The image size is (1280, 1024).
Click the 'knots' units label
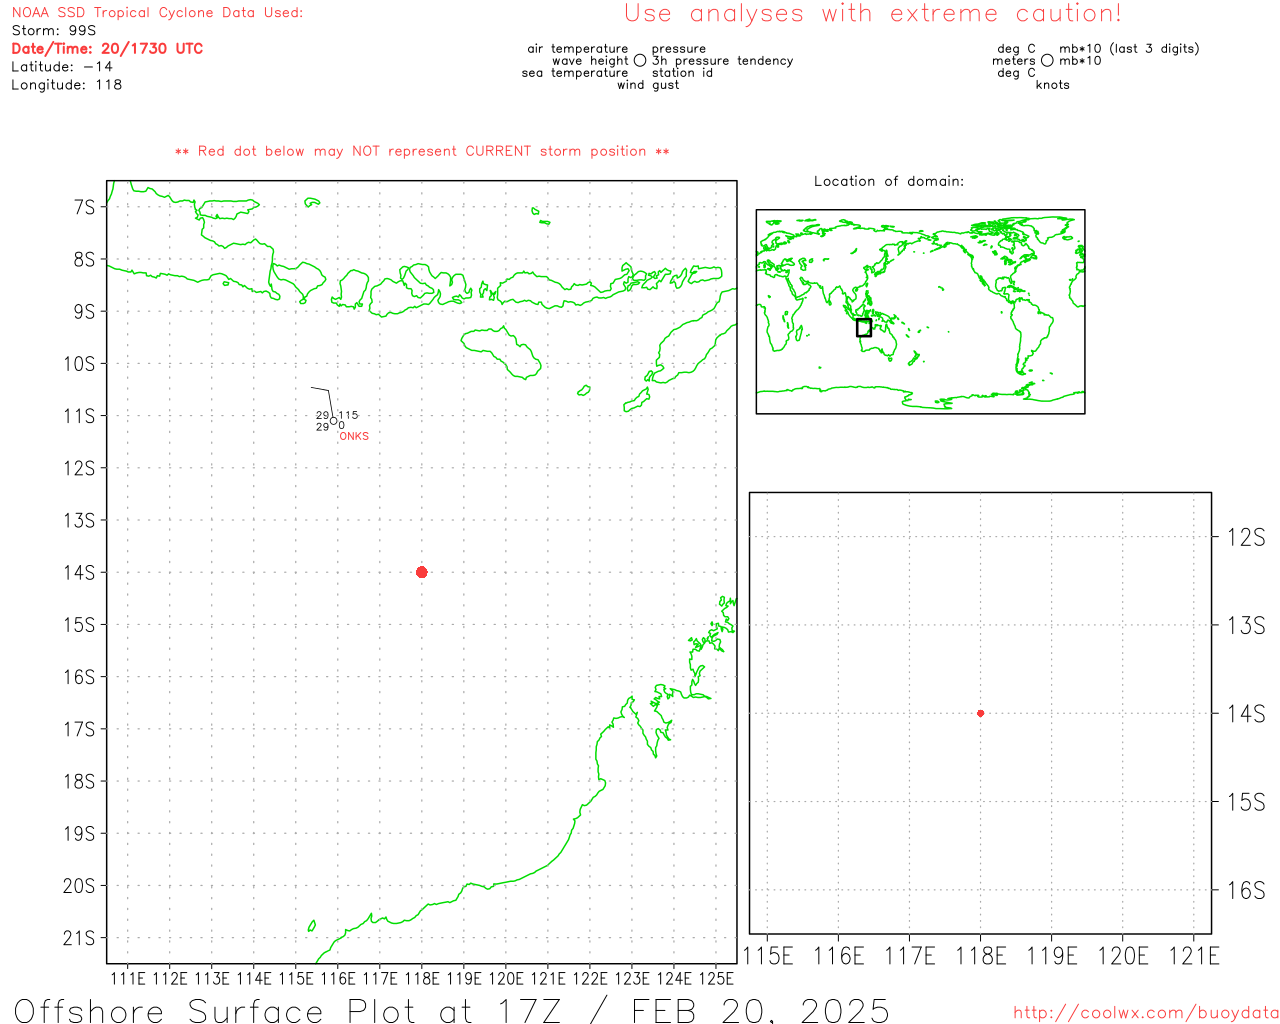click(x=1053, y=85)
